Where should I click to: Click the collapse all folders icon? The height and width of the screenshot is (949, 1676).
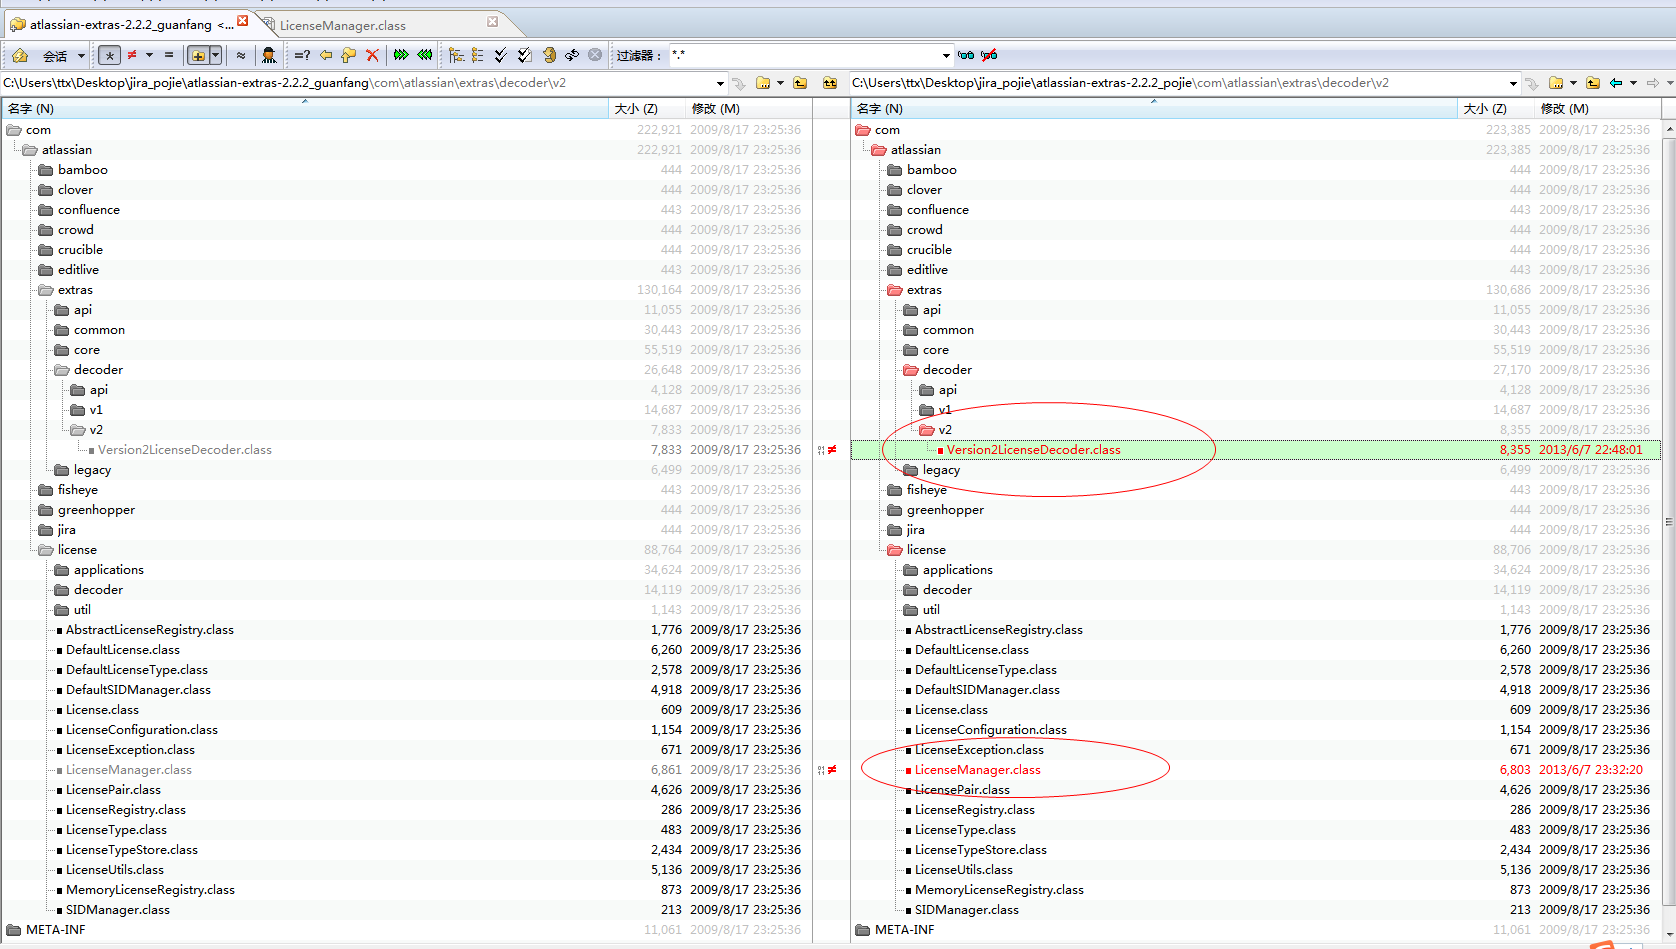478,55
